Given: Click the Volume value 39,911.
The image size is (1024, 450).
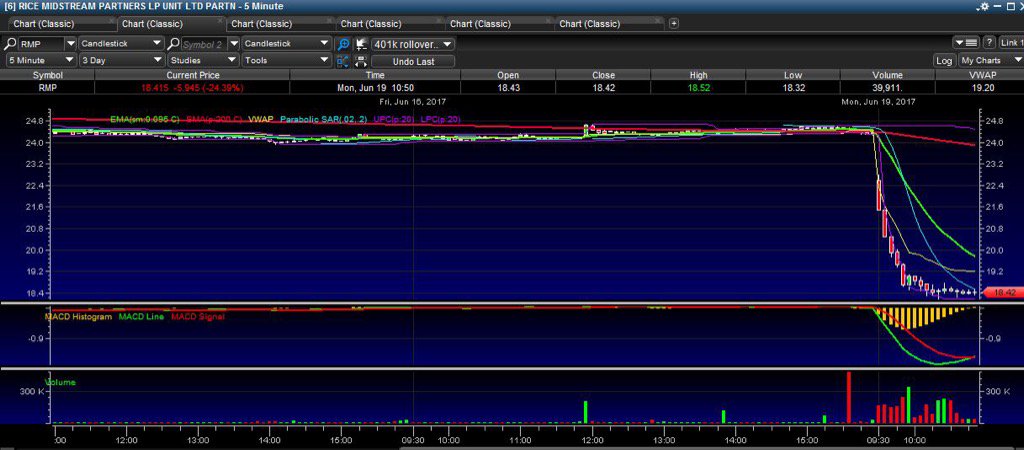Looking at the screenshot, I should pyautogui.click(x=887, y=87).
